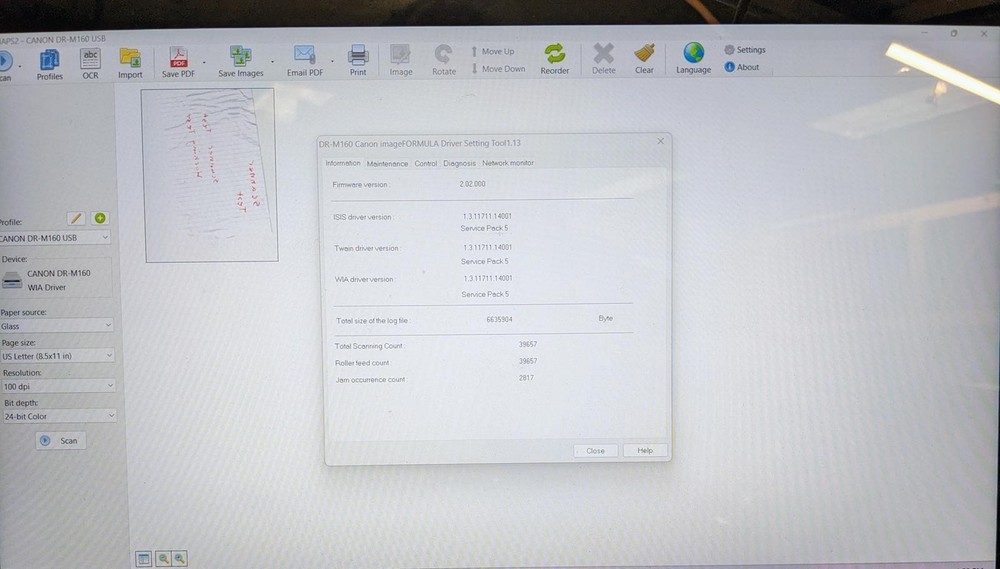
Task: Click the Firmware version value 2.02.000
Action: tap(473, 184)
